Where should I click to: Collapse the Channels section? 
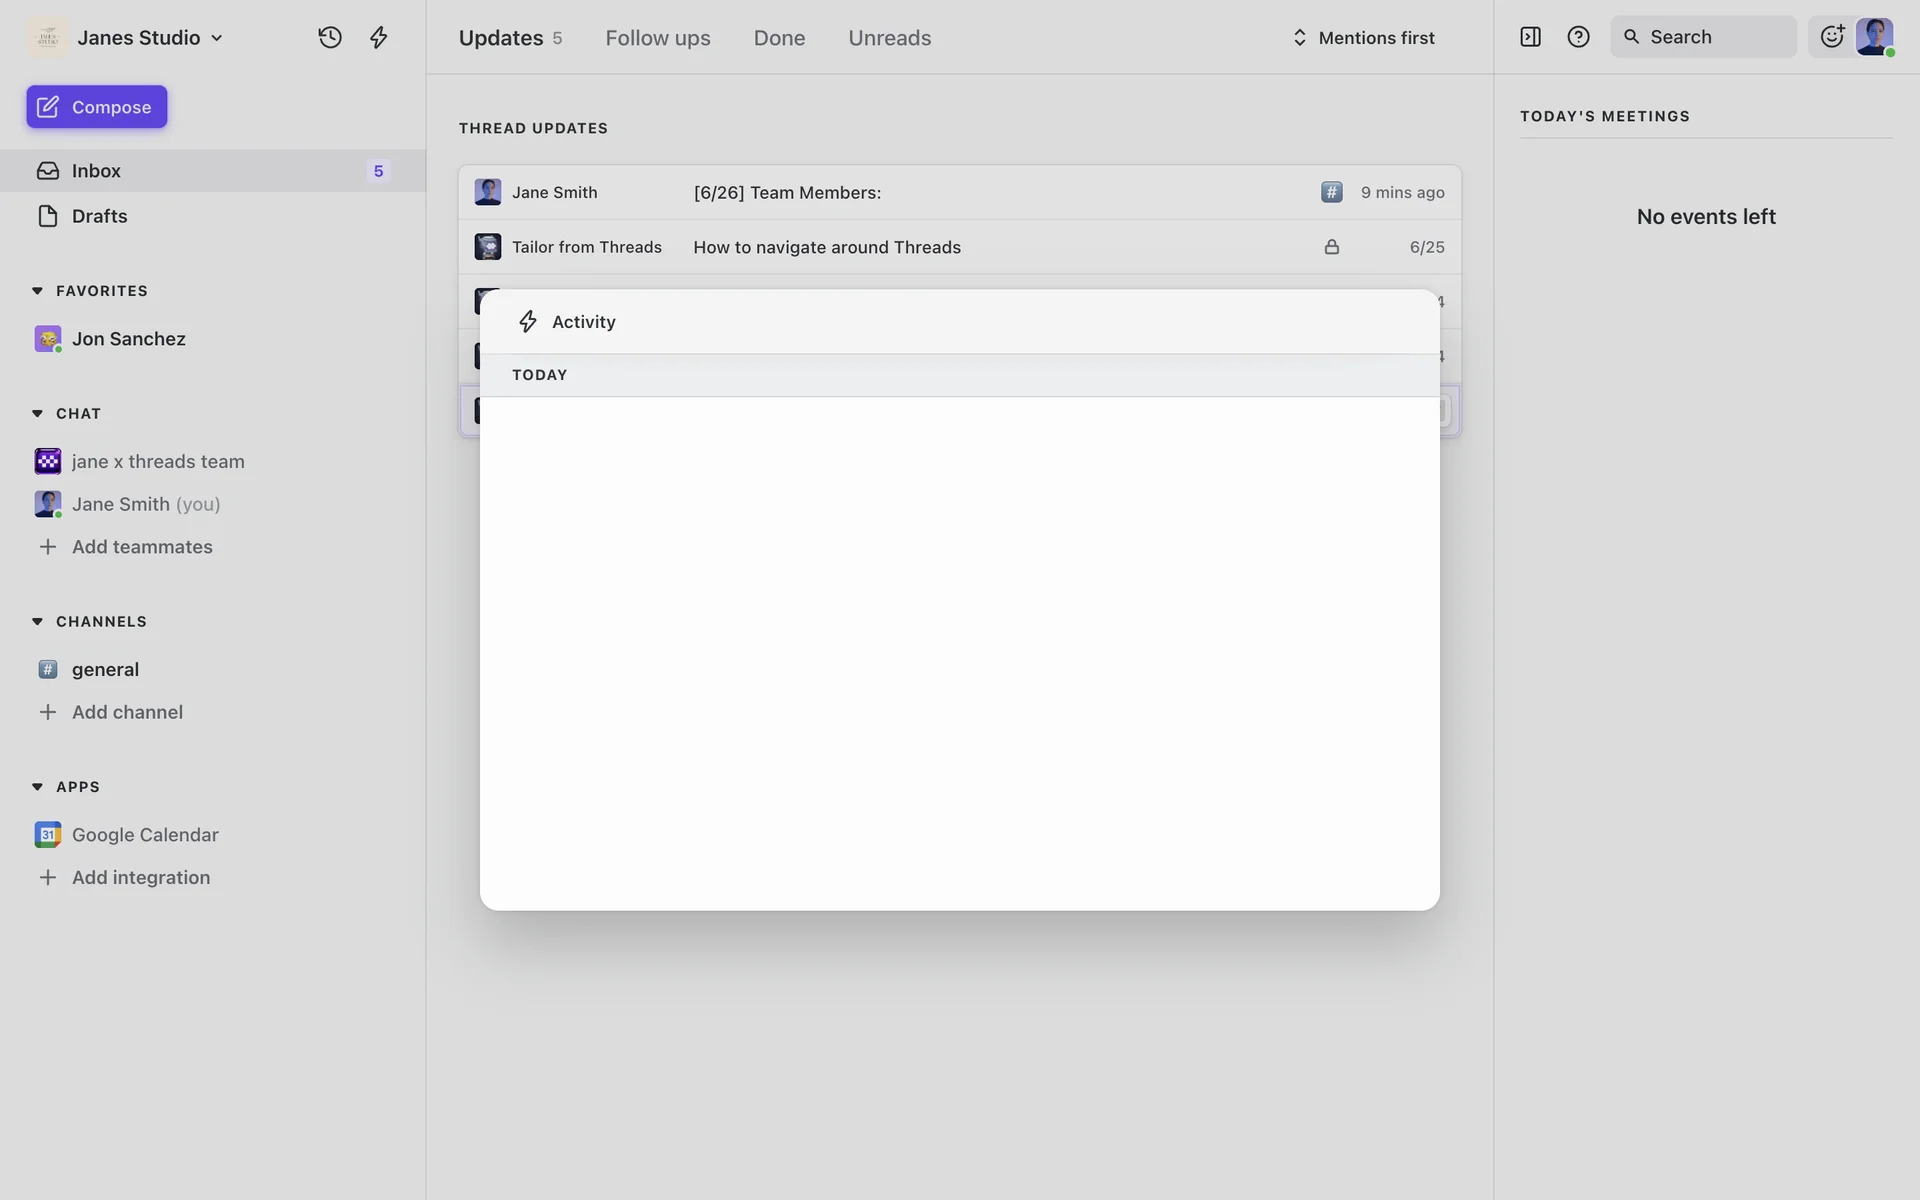37,622
